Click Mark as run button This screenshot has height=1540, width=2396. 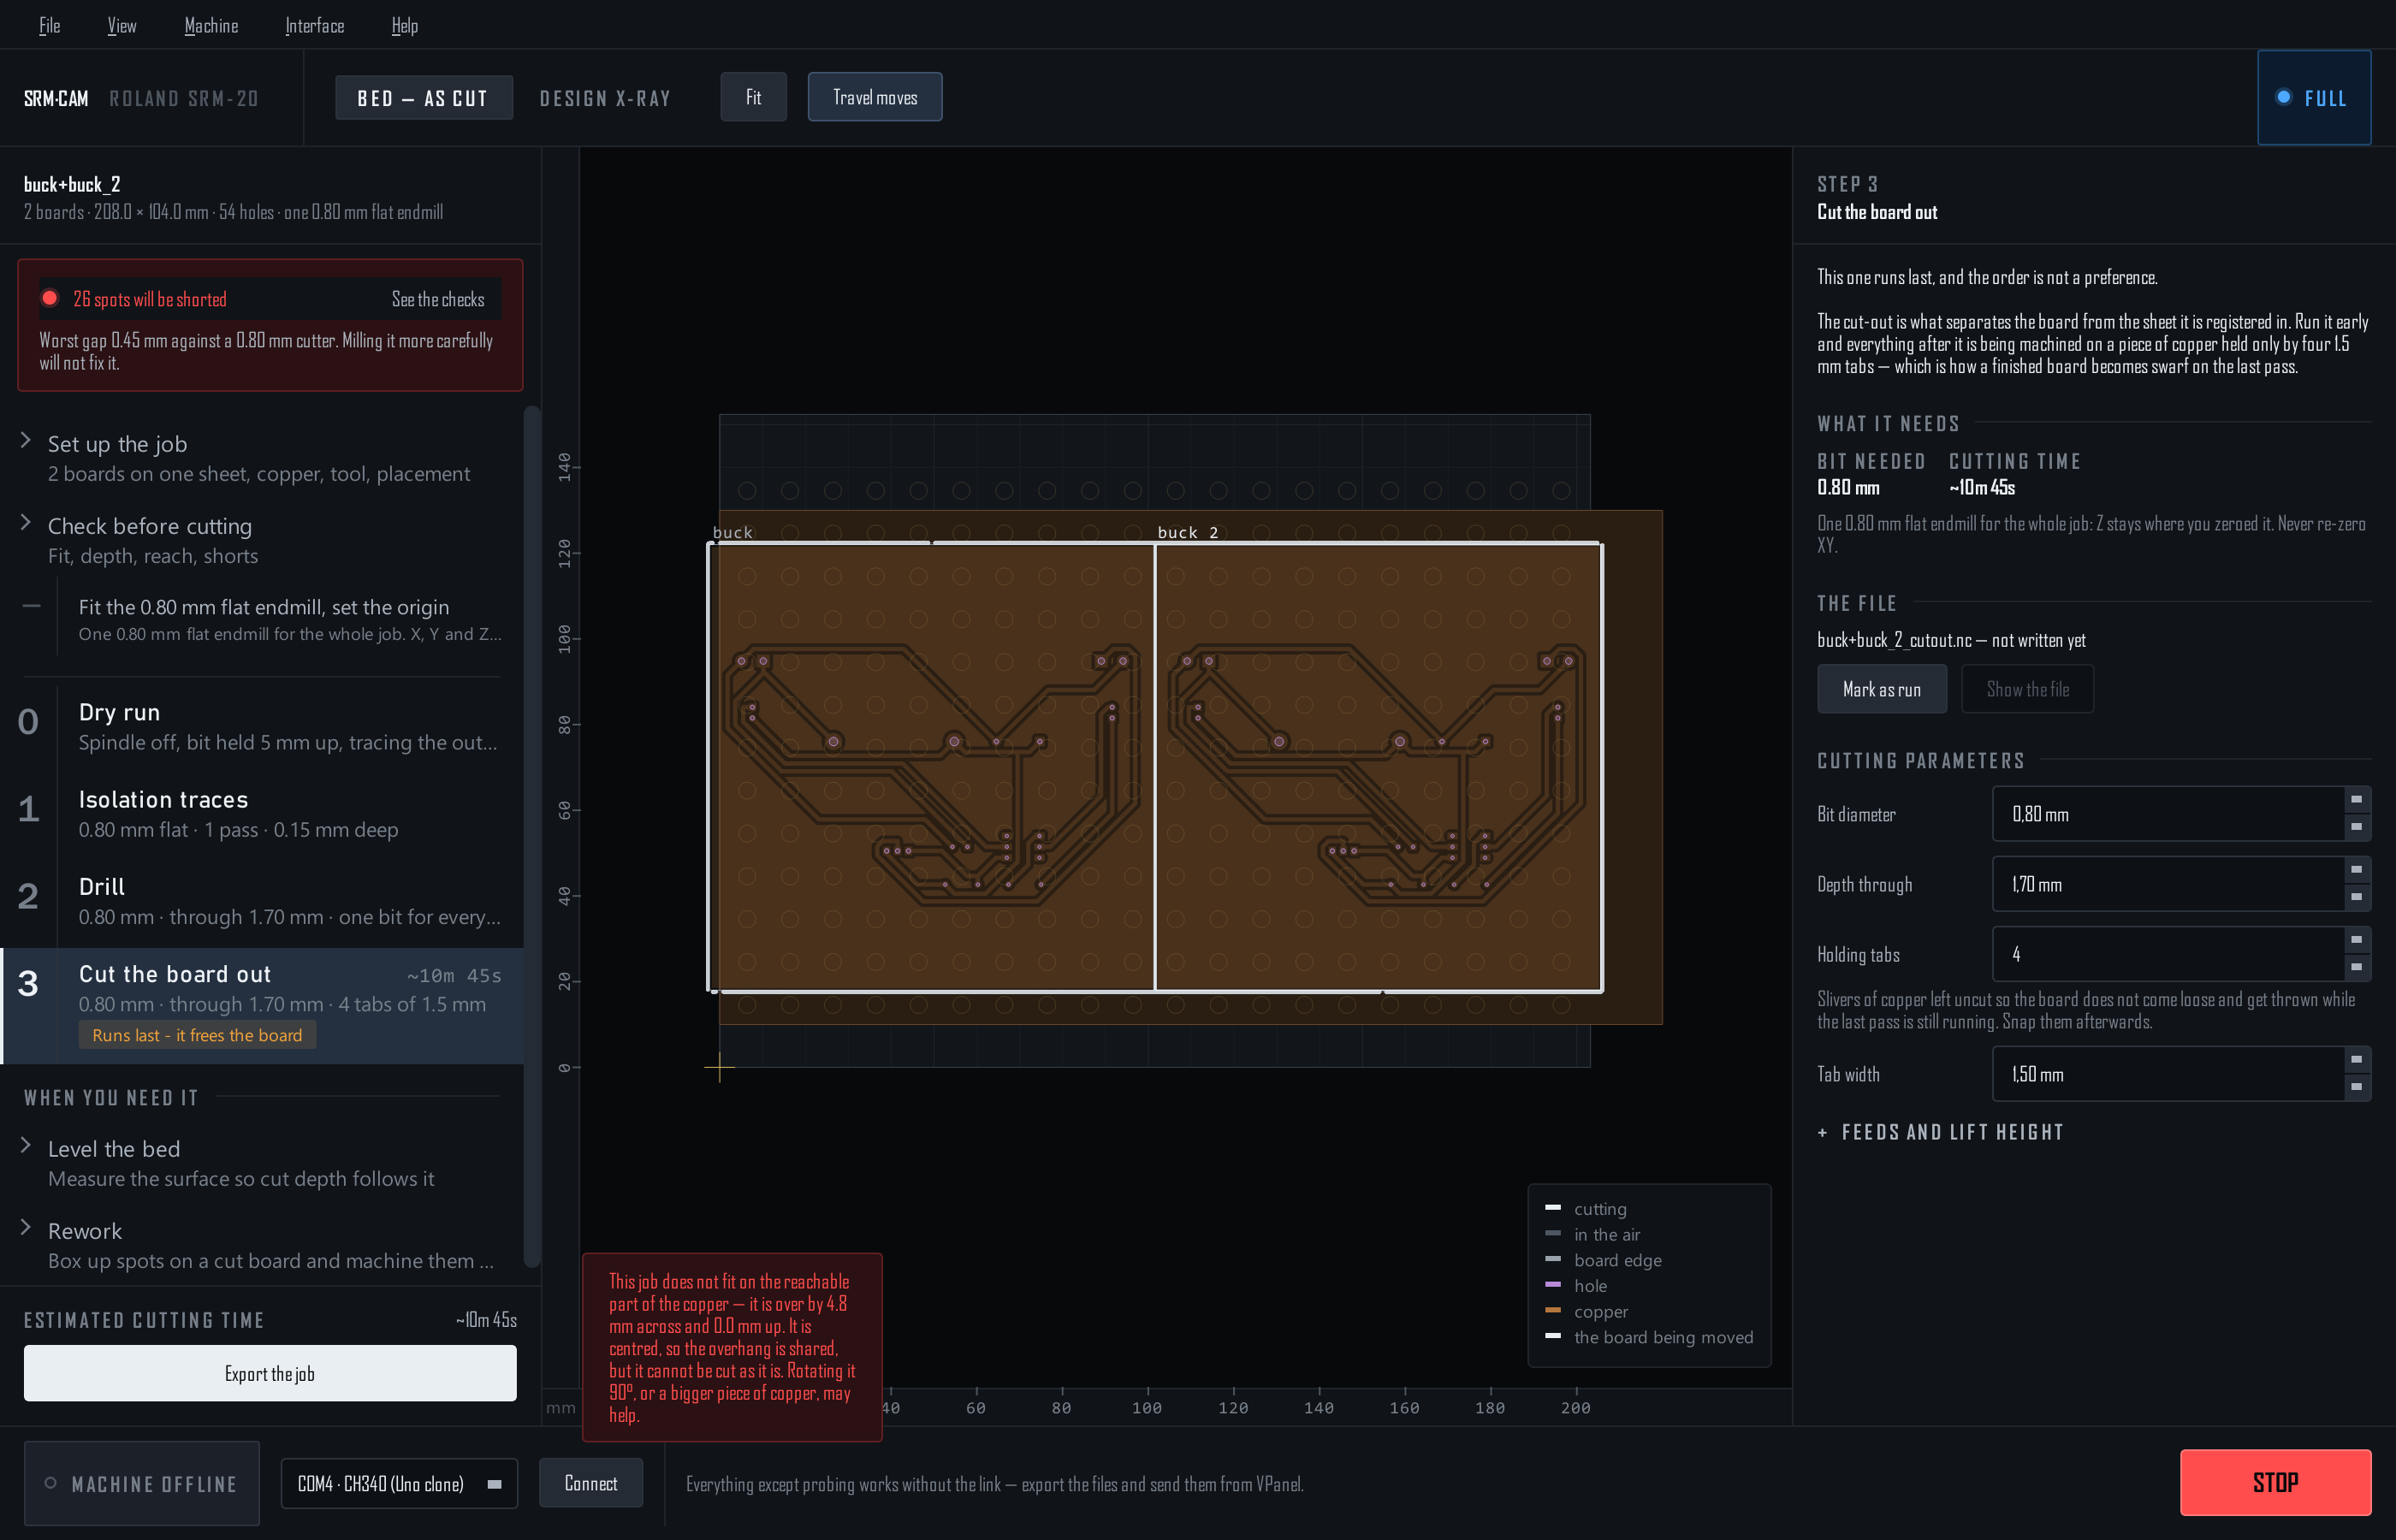pyautogui.click(x=1881, y=689)
